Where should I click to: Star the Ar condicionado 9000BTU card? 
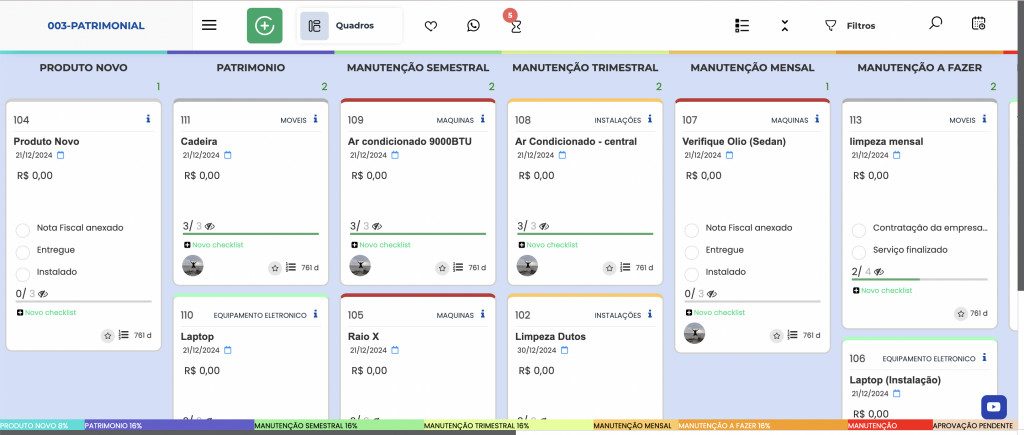441,267
